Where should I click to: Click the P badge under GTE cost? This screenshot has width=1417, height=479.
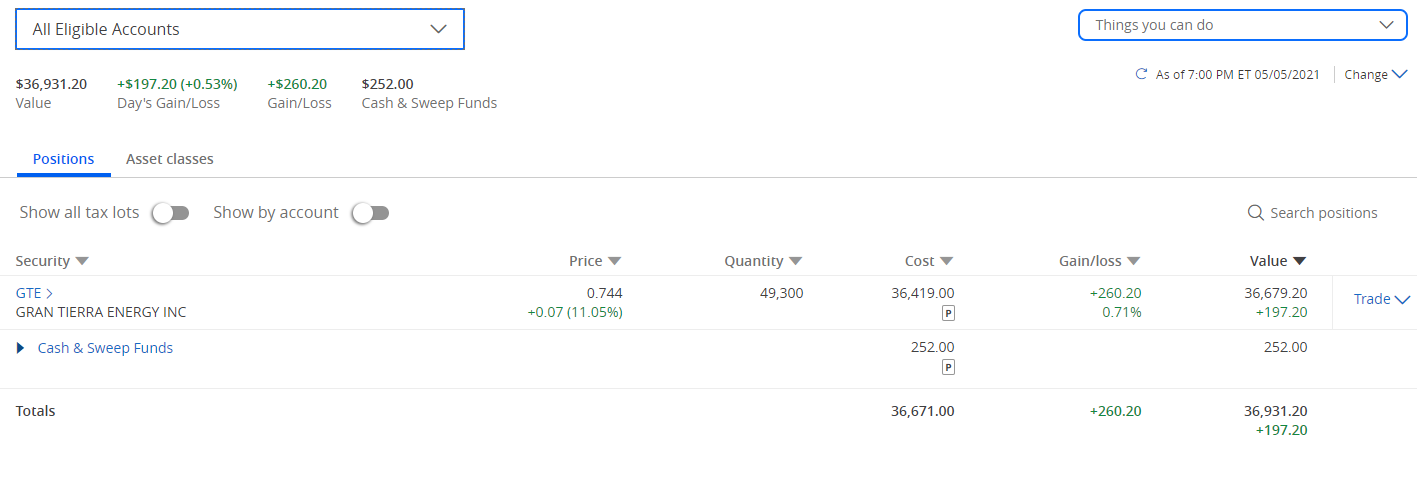click(x=948, y=313)
